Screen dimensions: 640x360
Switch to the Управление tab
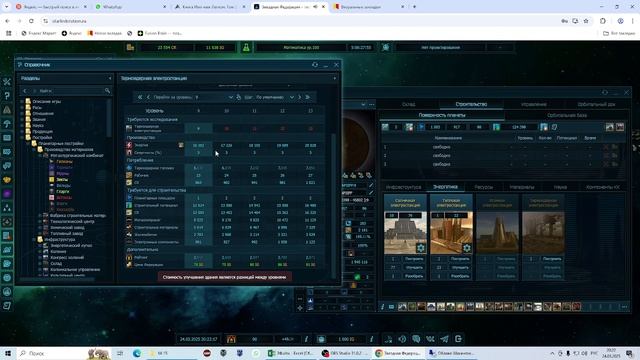pos(533,104)
